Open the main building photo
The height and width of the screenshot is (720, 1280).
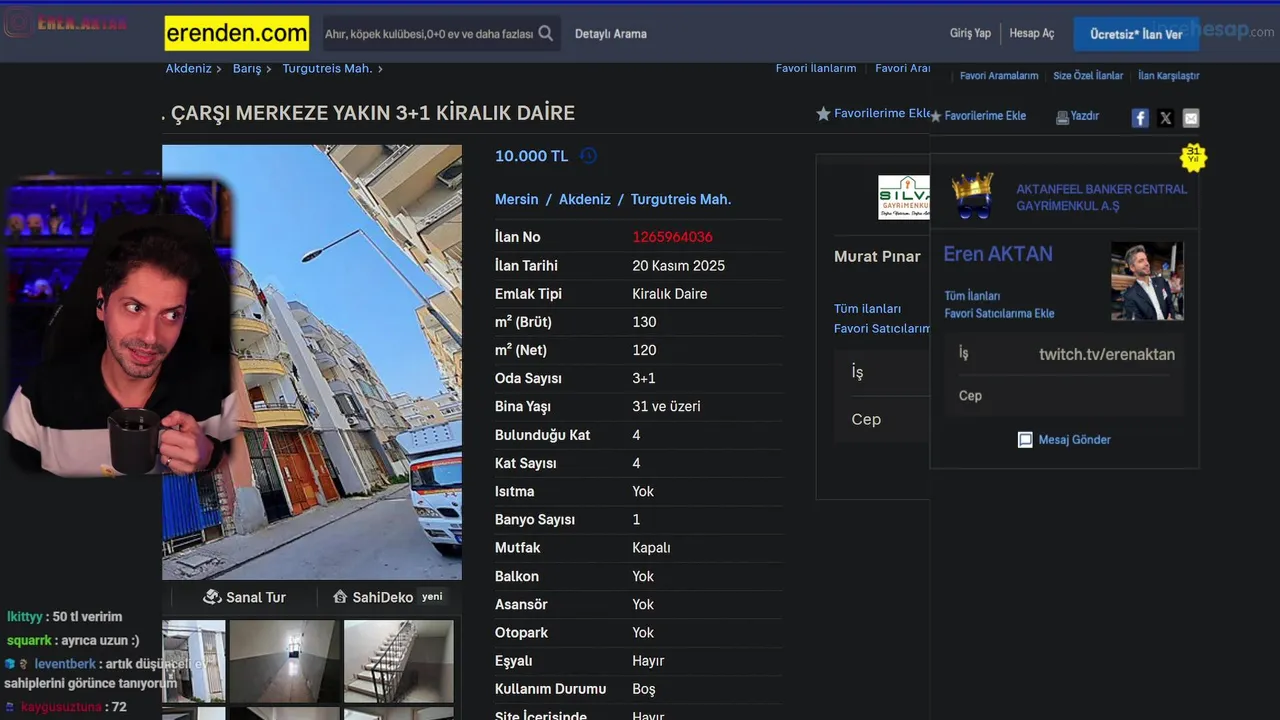point(312,362)
